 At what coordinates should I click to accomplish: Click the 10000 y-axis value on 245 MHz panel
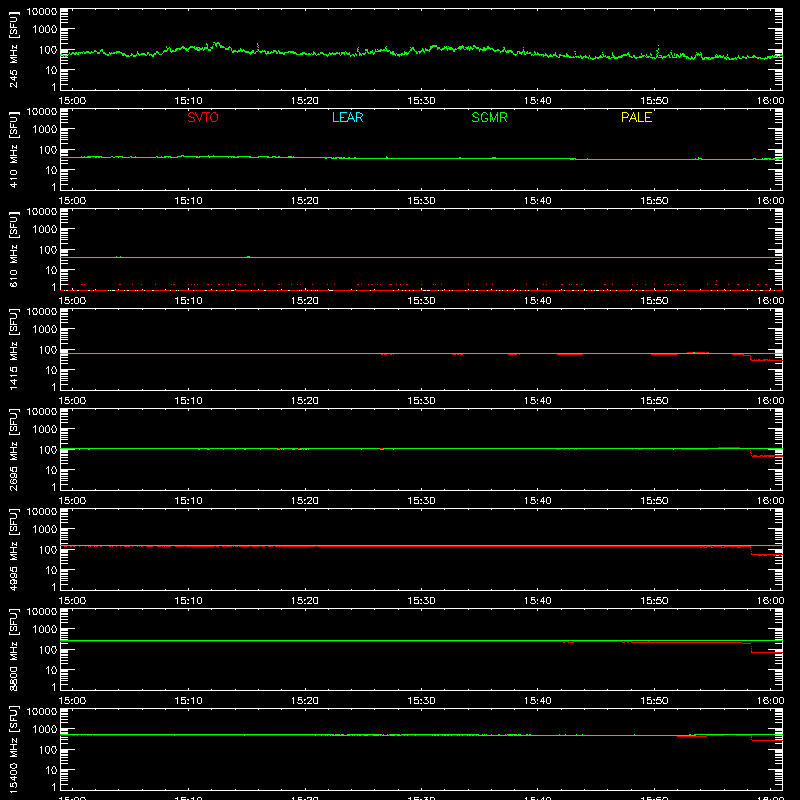tap(42, 12)
